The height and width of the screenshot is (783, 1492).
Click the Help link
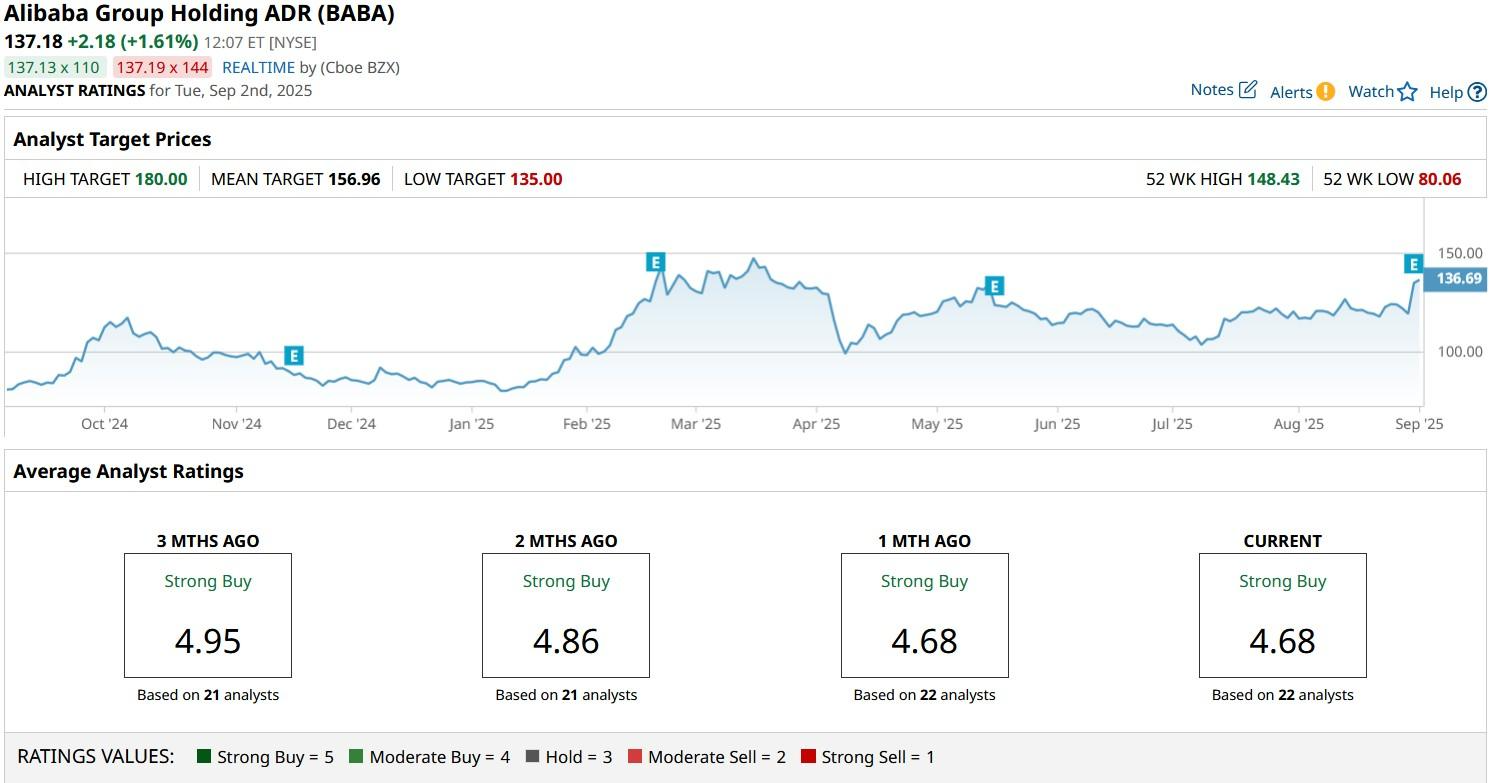coord(1446,92)
